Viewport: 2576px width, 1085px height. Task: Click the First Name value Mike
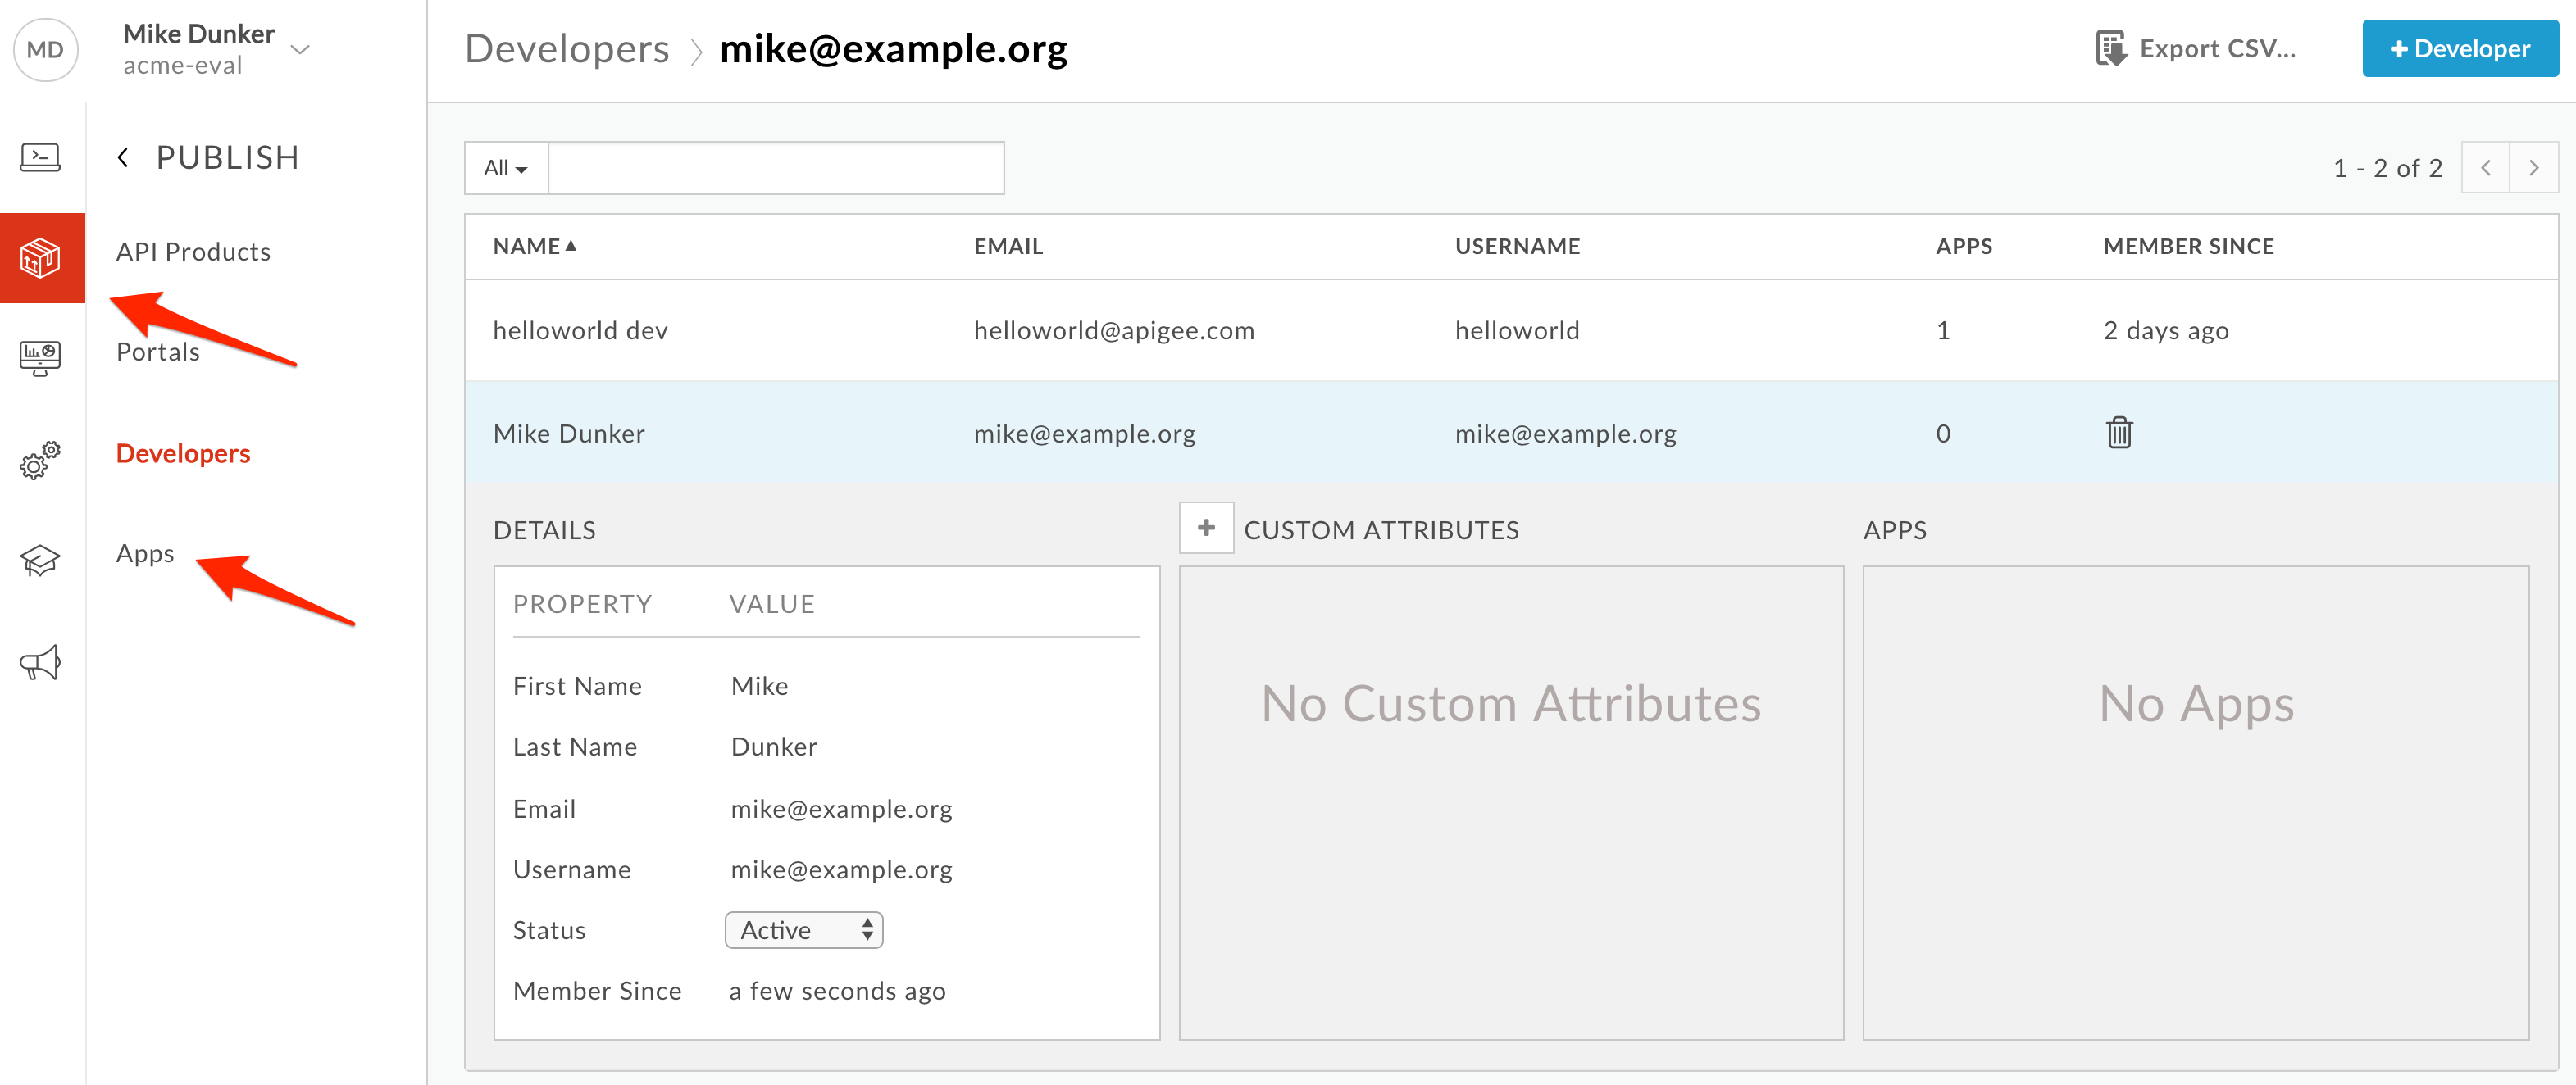click(759, 686)
